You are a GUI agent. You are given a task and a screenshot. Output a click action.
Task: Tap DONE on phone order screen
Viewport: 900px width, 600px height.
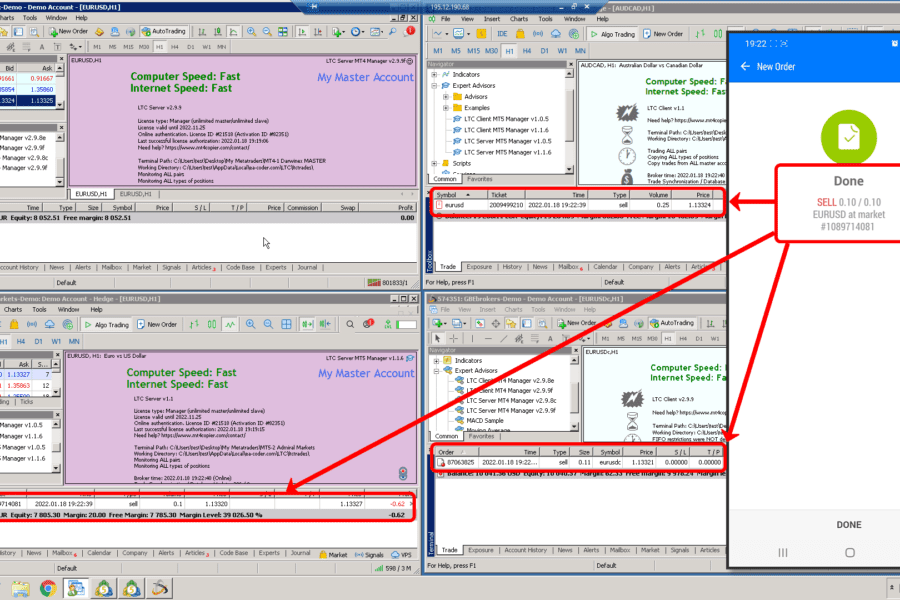coord(849,525)
